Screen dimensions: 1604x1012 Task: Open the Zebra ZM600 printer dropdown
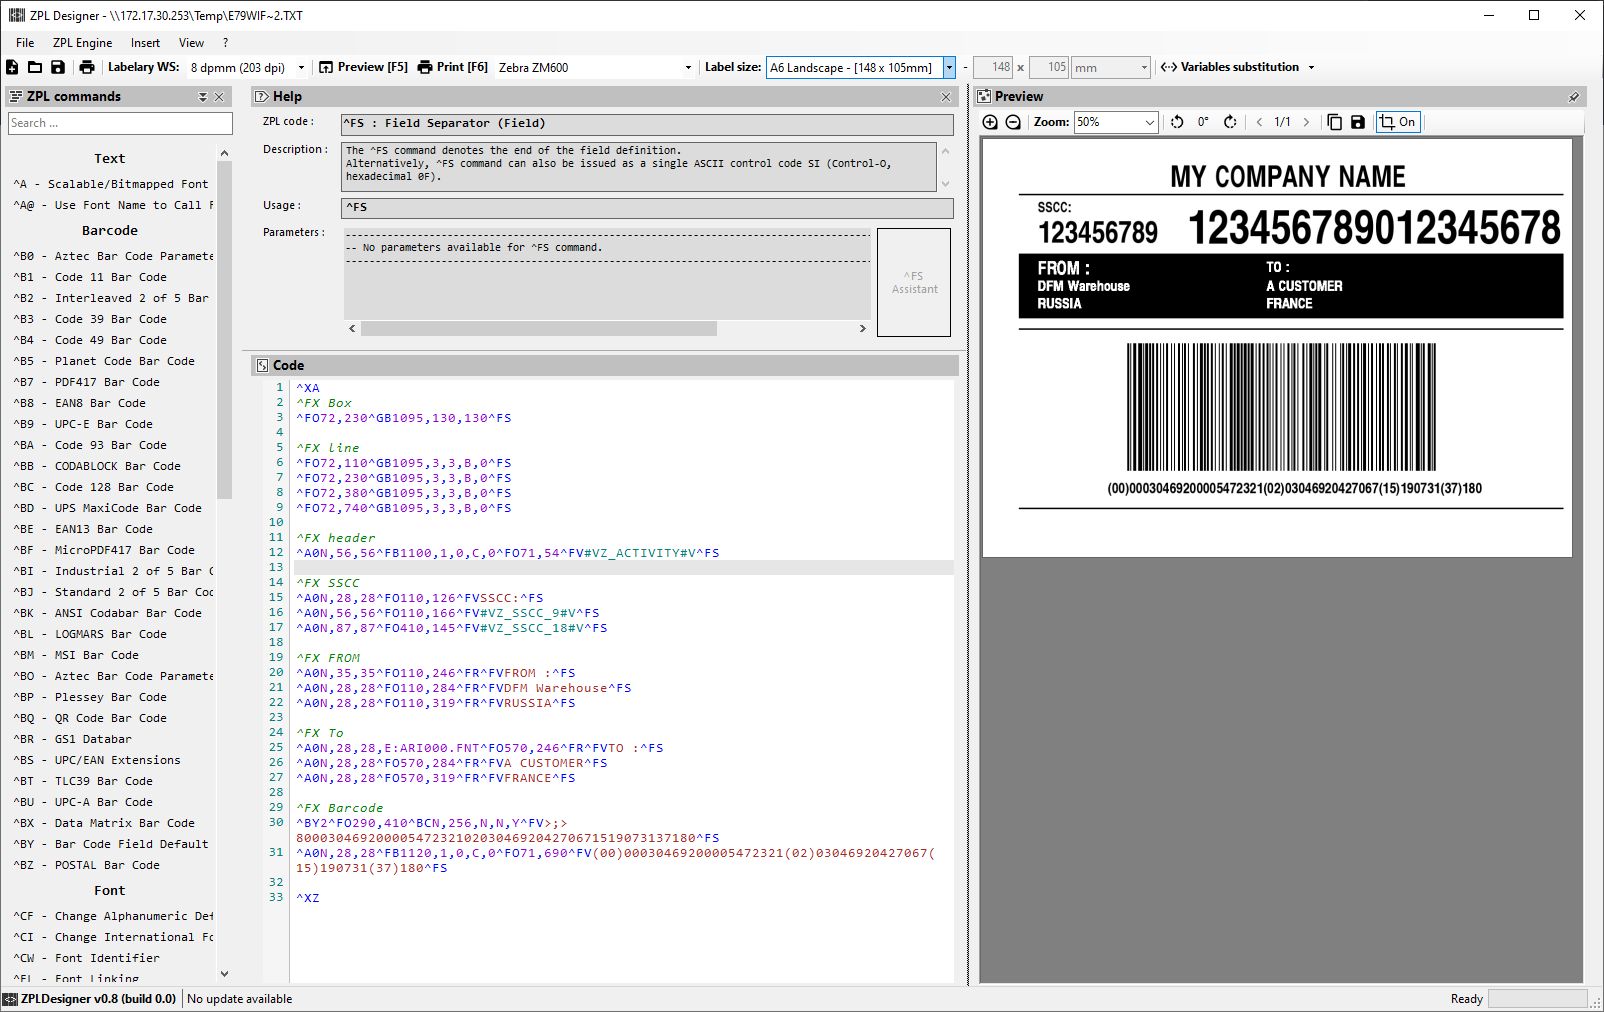click(x=687, y=67)
